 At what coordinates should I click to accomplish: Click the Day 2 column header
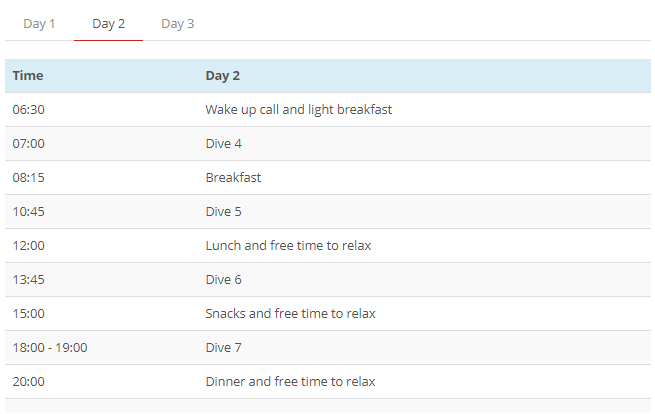tap(223, 76)
